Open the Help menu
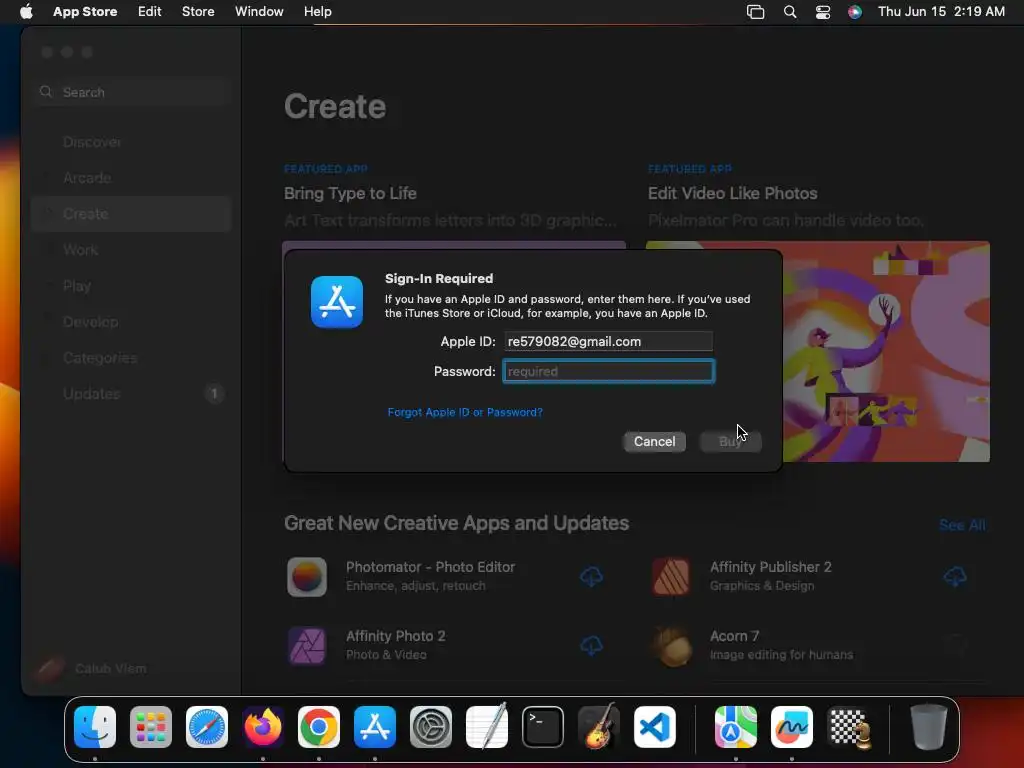 click(317, 12)
